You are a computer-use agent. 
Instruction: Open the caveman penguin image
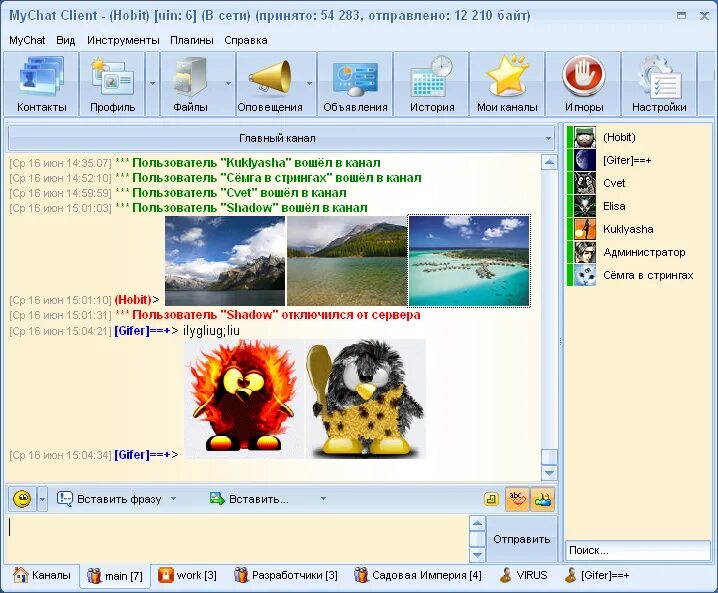(x=366, y=399)
